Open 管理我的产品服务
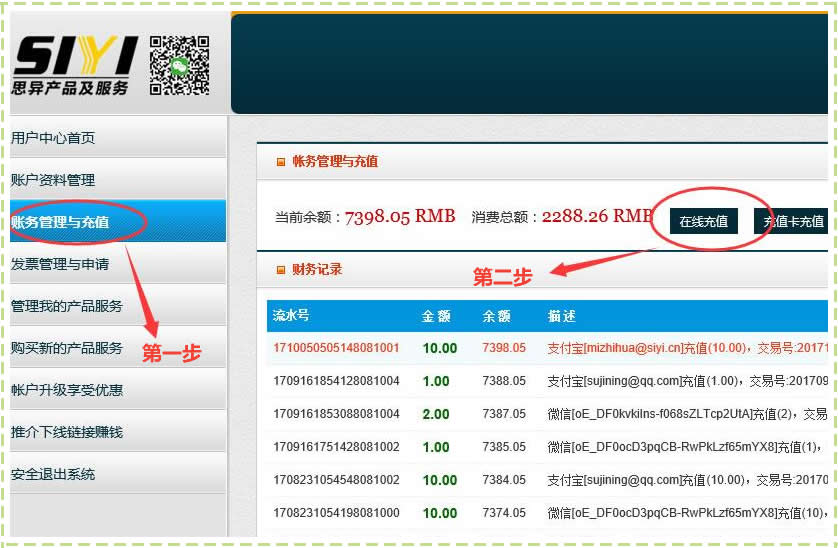Screen dimensions: 838x548 (67, 306)
